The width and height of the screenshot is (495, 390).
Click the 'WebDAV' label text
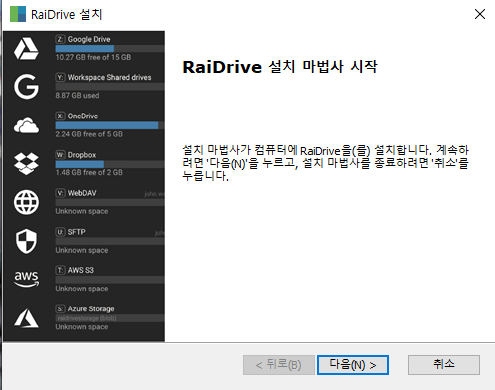82,193
